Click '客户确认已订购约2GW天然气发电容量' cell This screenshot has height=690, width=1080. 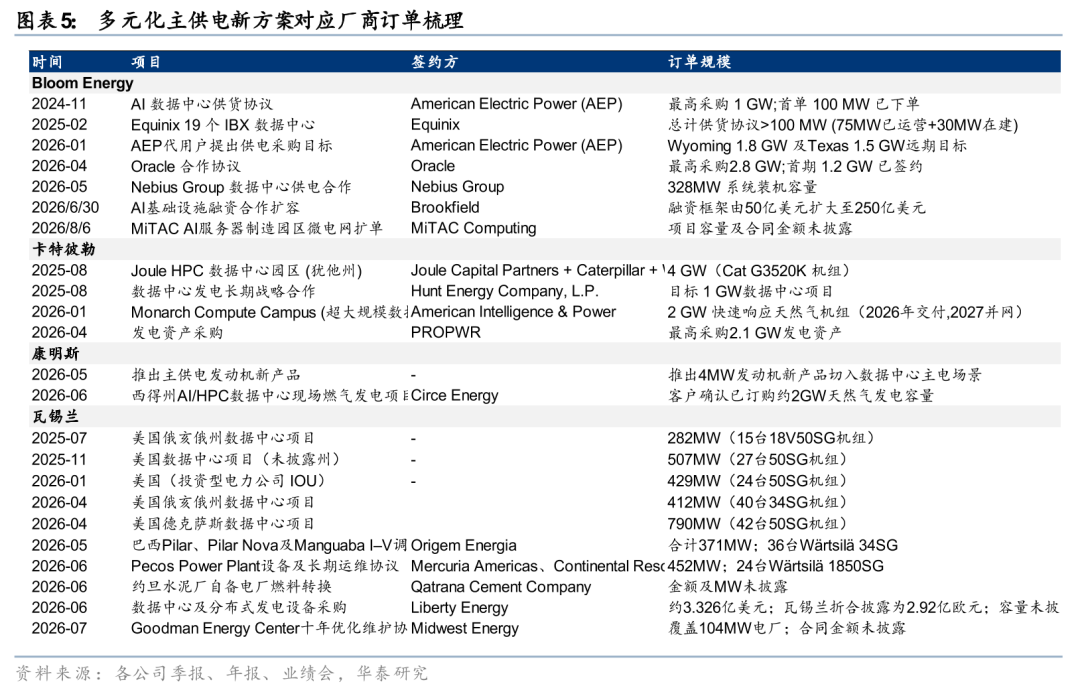pos(801,395)
